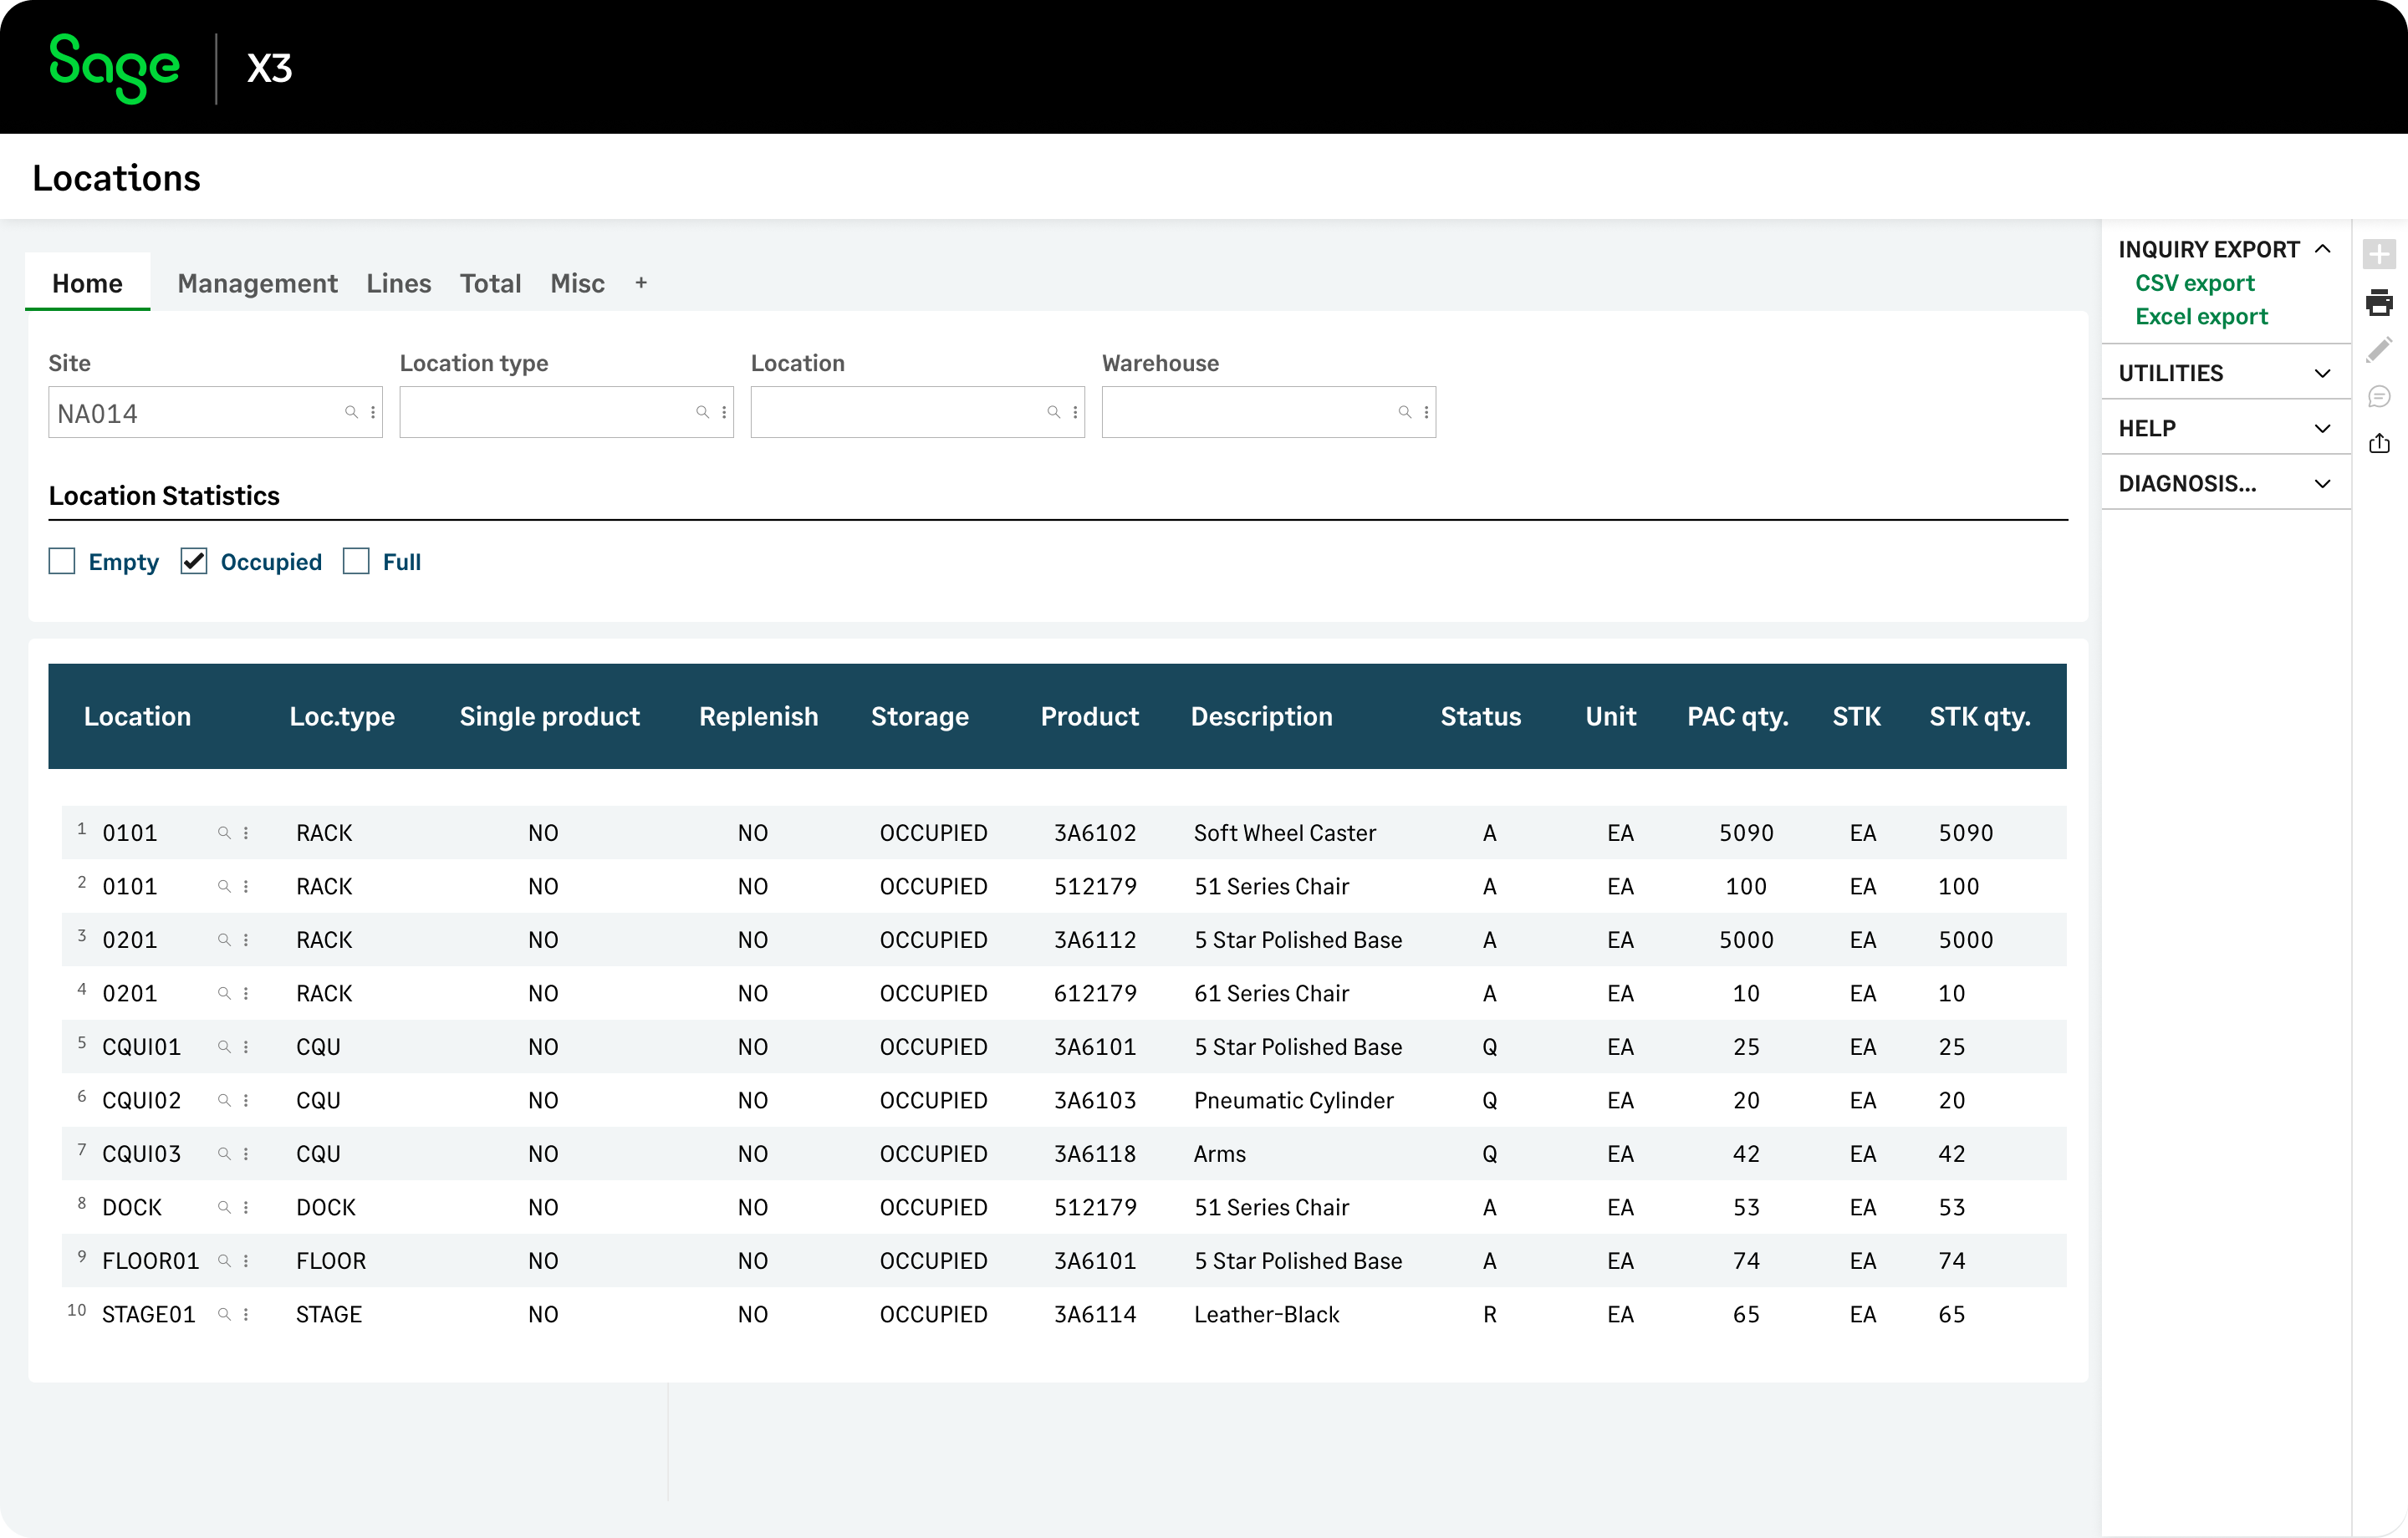Click the Loc.type column header
The image size is (2408, 1538).
342,716
